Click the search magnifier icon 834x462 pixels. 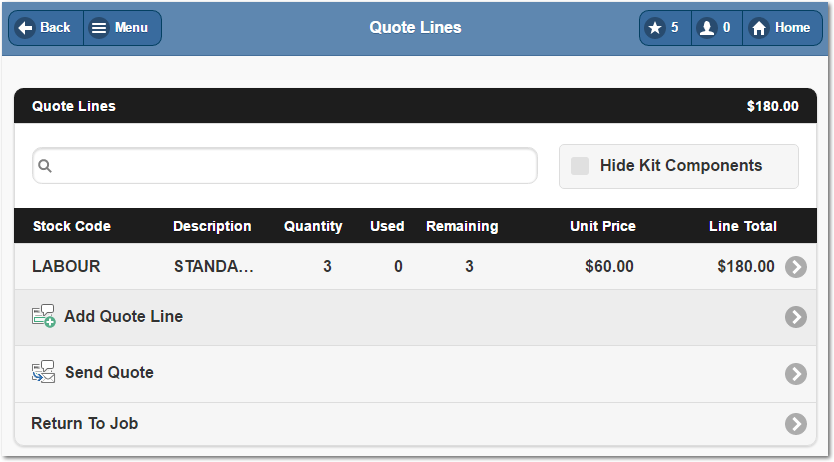pos(45,166)
